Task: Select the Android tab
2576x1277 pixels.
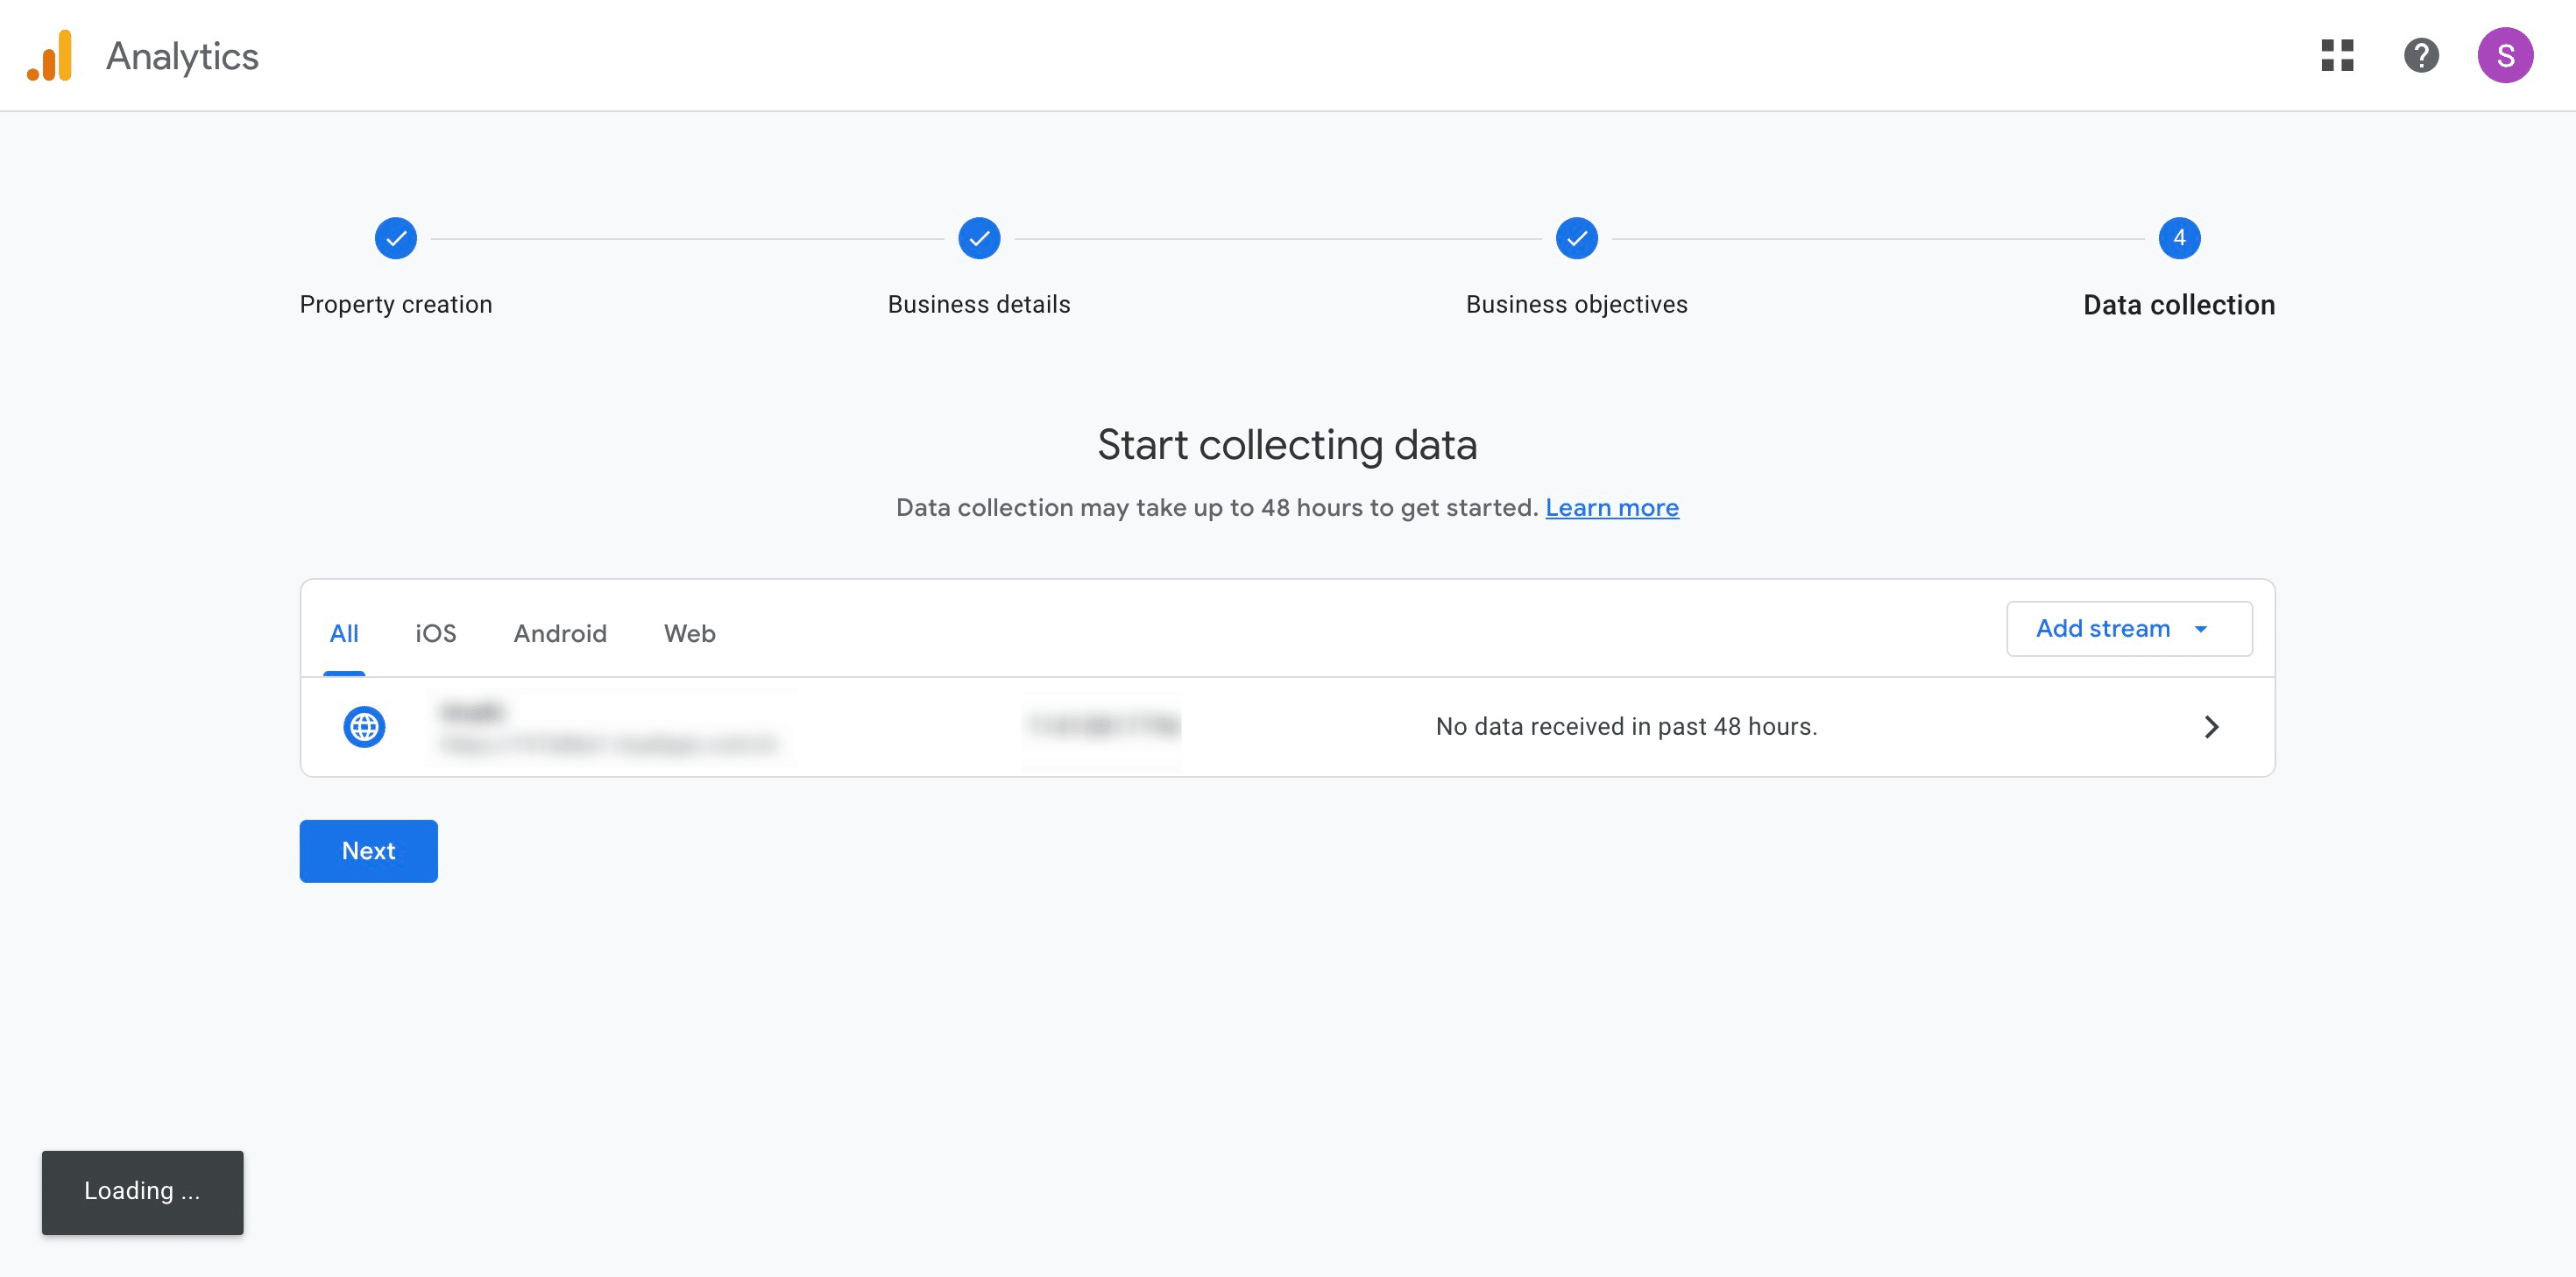Action: click(560, 634)
